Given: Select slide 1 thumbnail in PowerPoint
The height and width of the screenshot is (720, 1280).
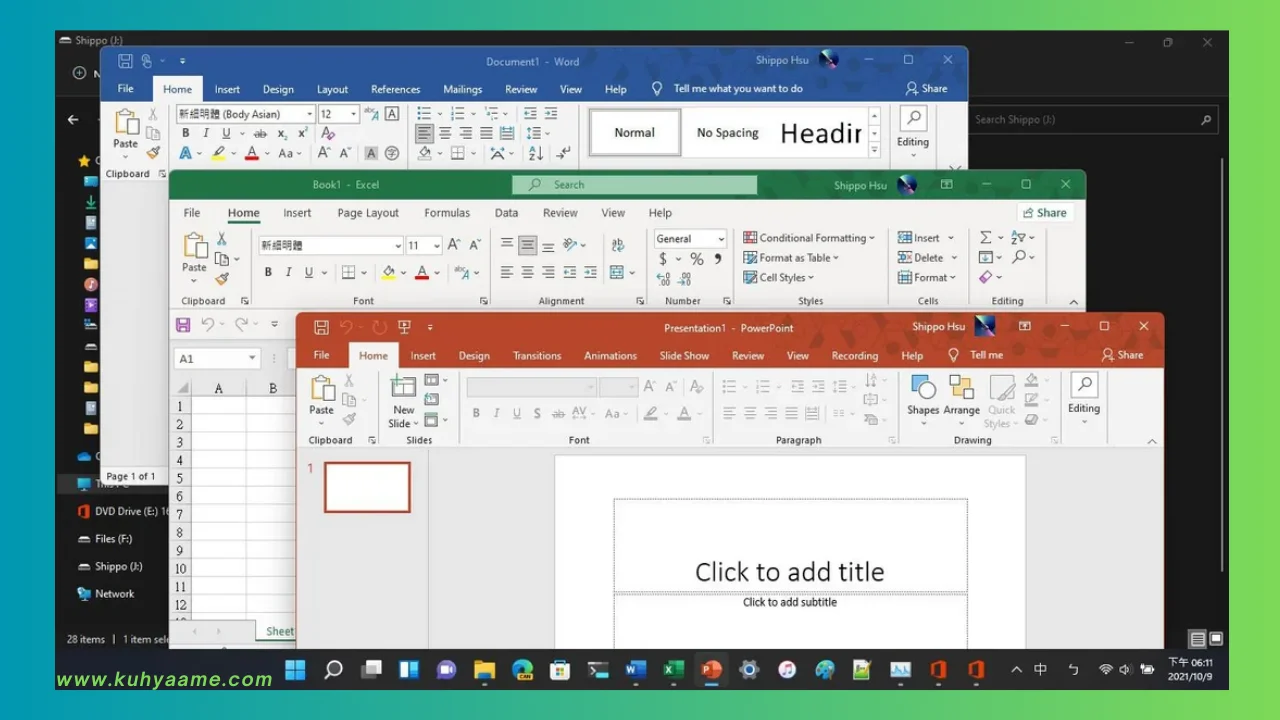Looking at the screenshot, I should tap(367, 487).
